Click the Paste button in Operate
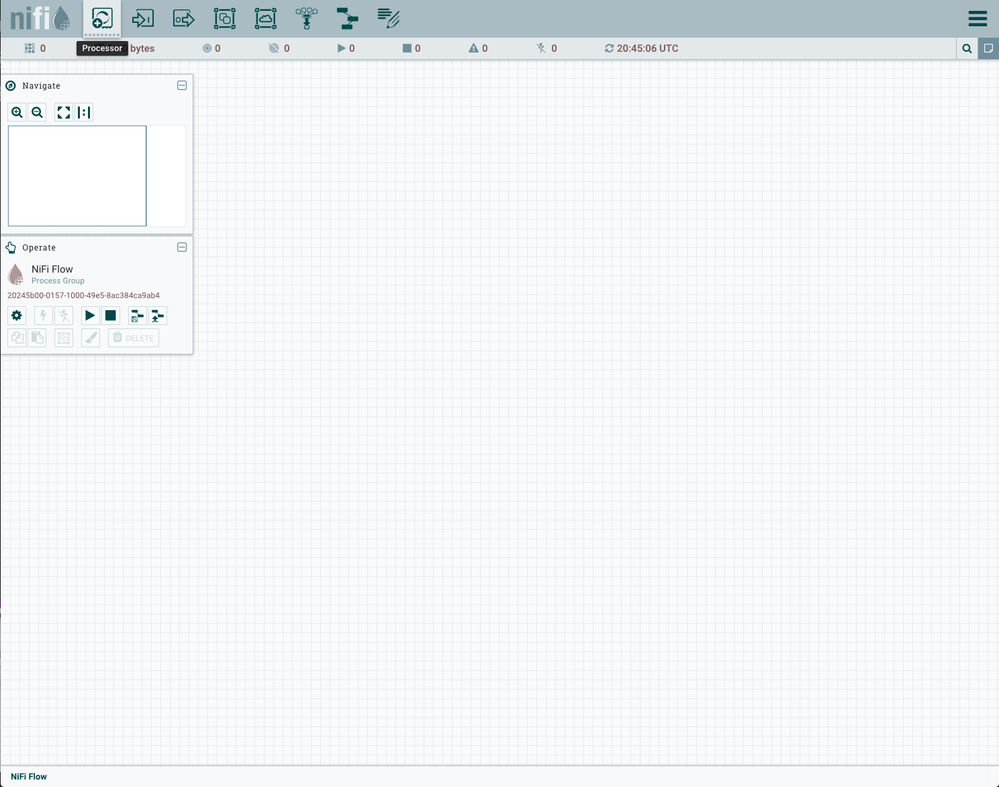This screenshot has width=999, height=787. tap(37, 338)
